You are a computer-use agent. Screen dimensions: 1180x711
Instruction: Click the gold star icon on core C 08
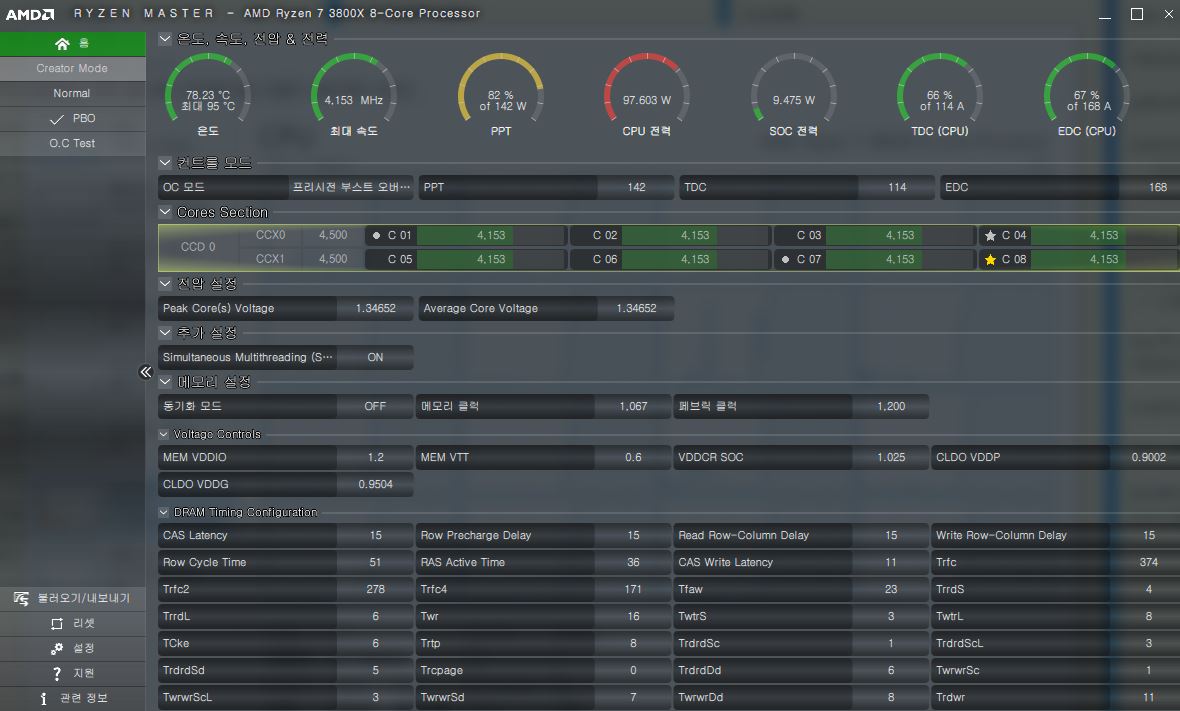tap(990, 260)
